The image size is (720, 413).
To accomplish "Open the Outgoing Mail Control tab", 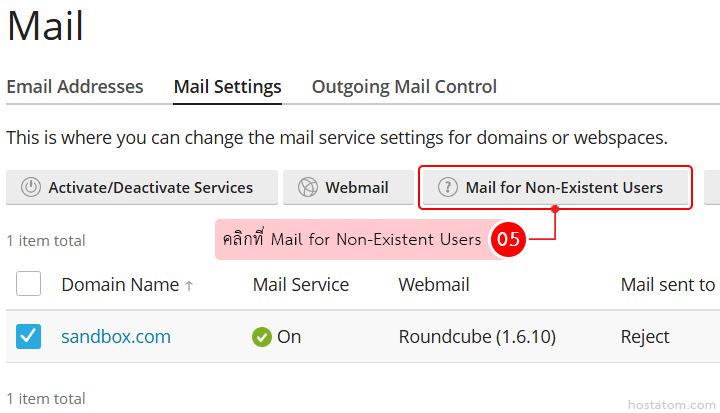I will point(404,87).
